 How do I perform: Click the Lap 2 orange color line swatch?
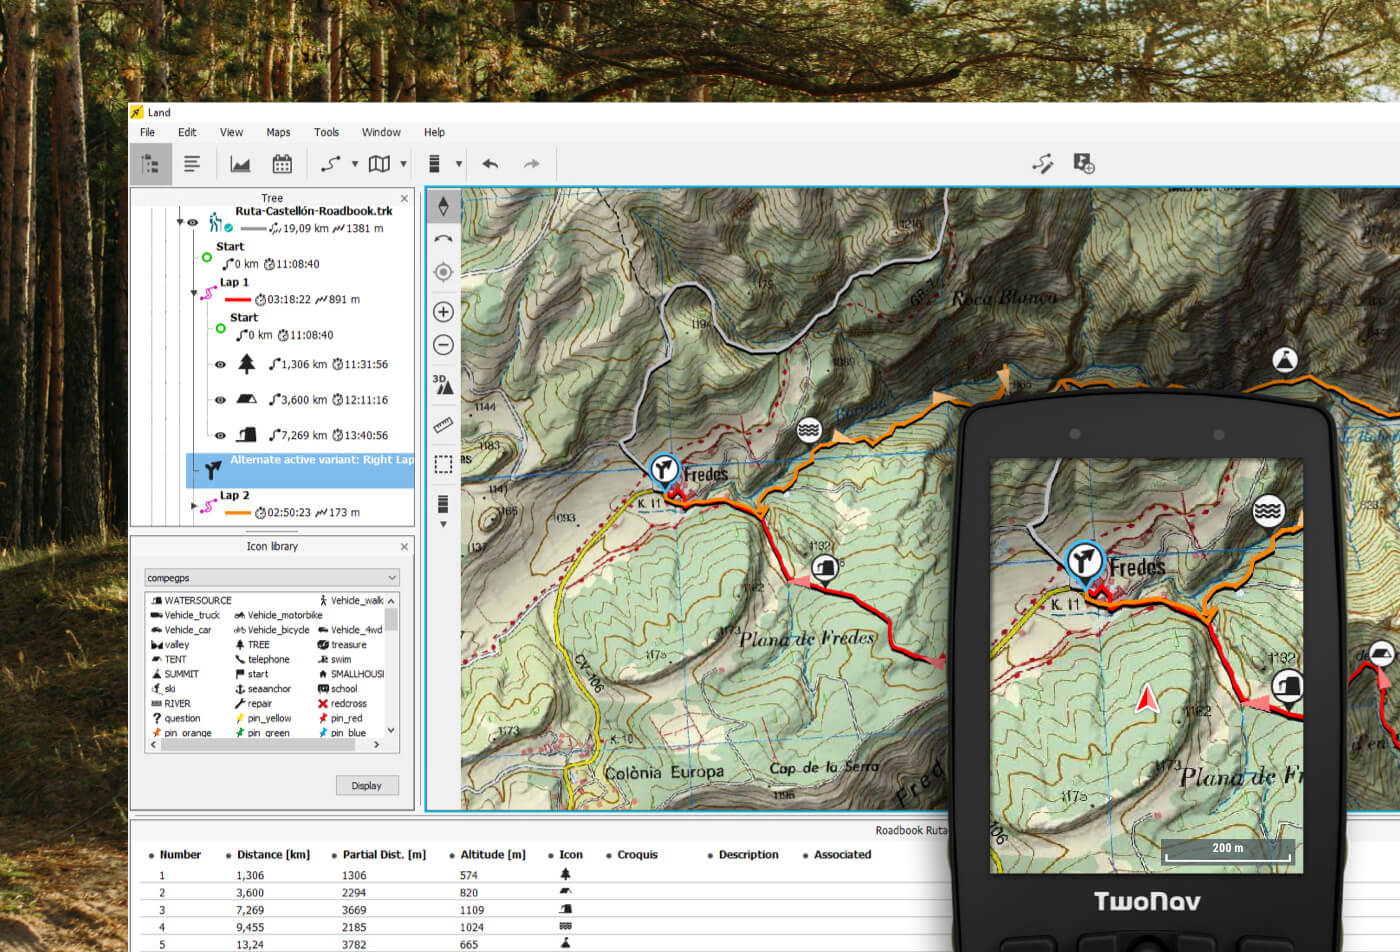238,513
